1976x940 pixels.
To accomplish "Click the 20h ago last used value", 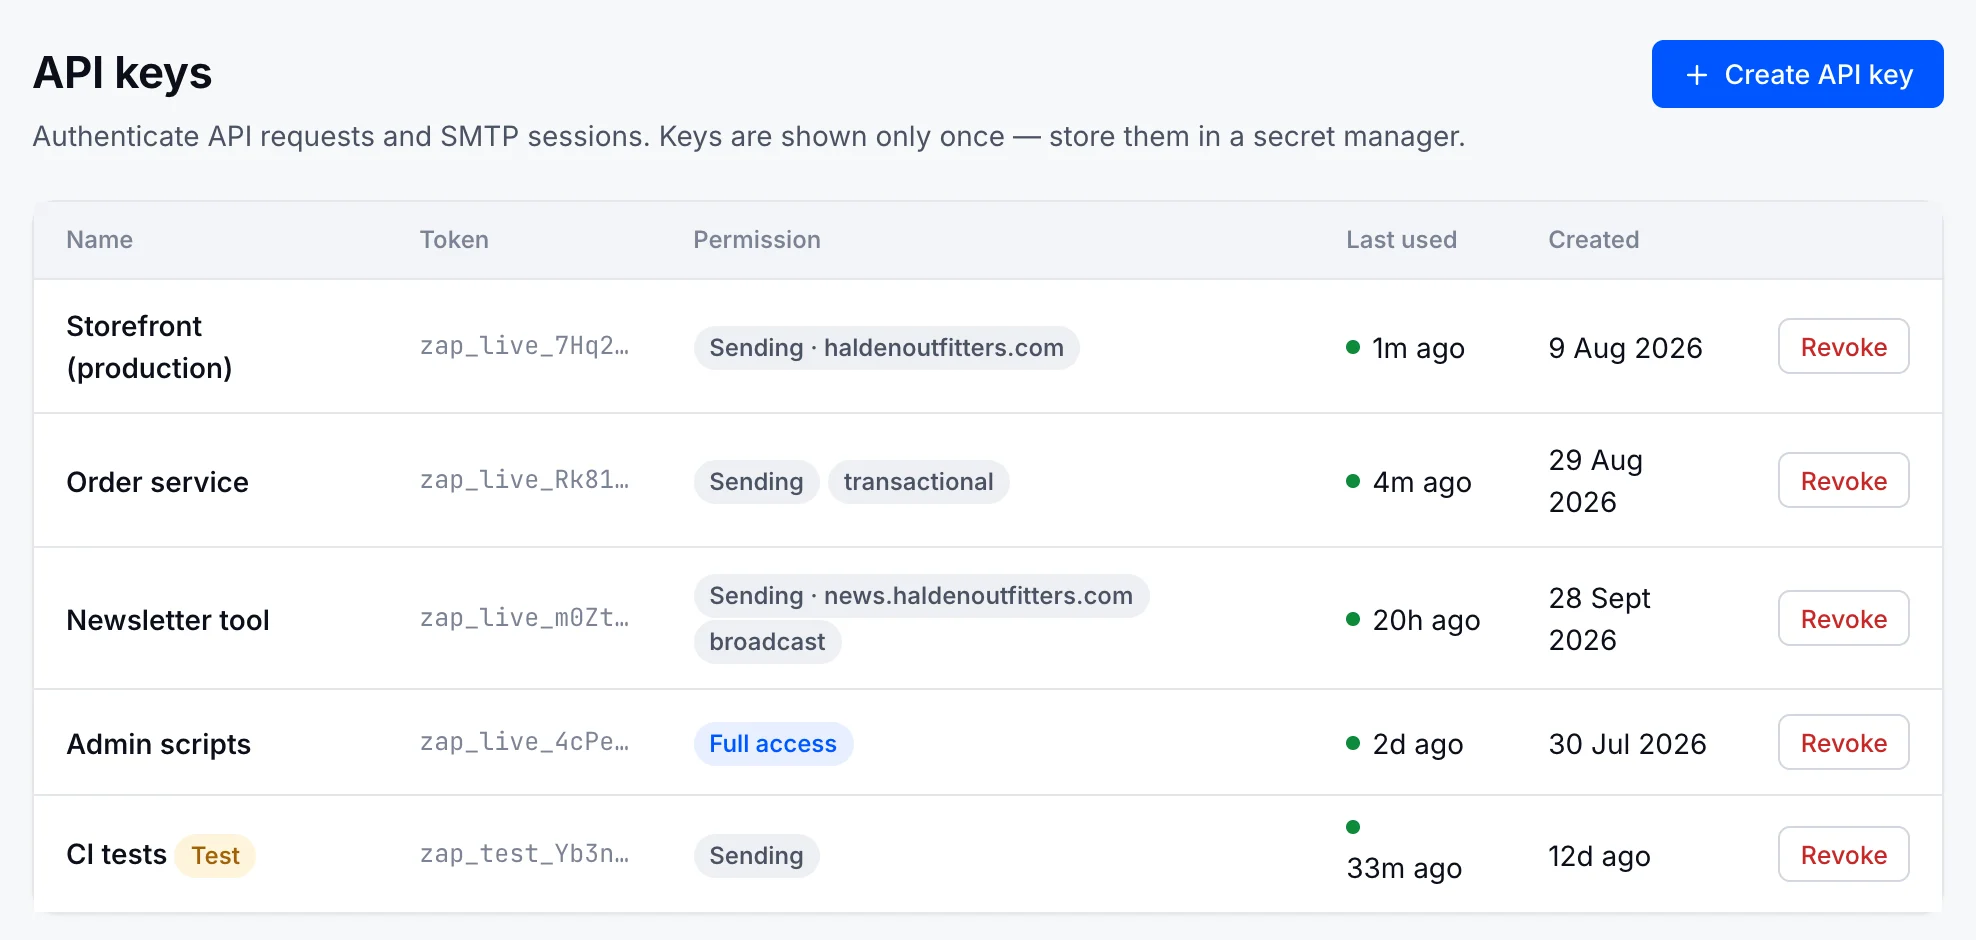I will pos(1426,620).
